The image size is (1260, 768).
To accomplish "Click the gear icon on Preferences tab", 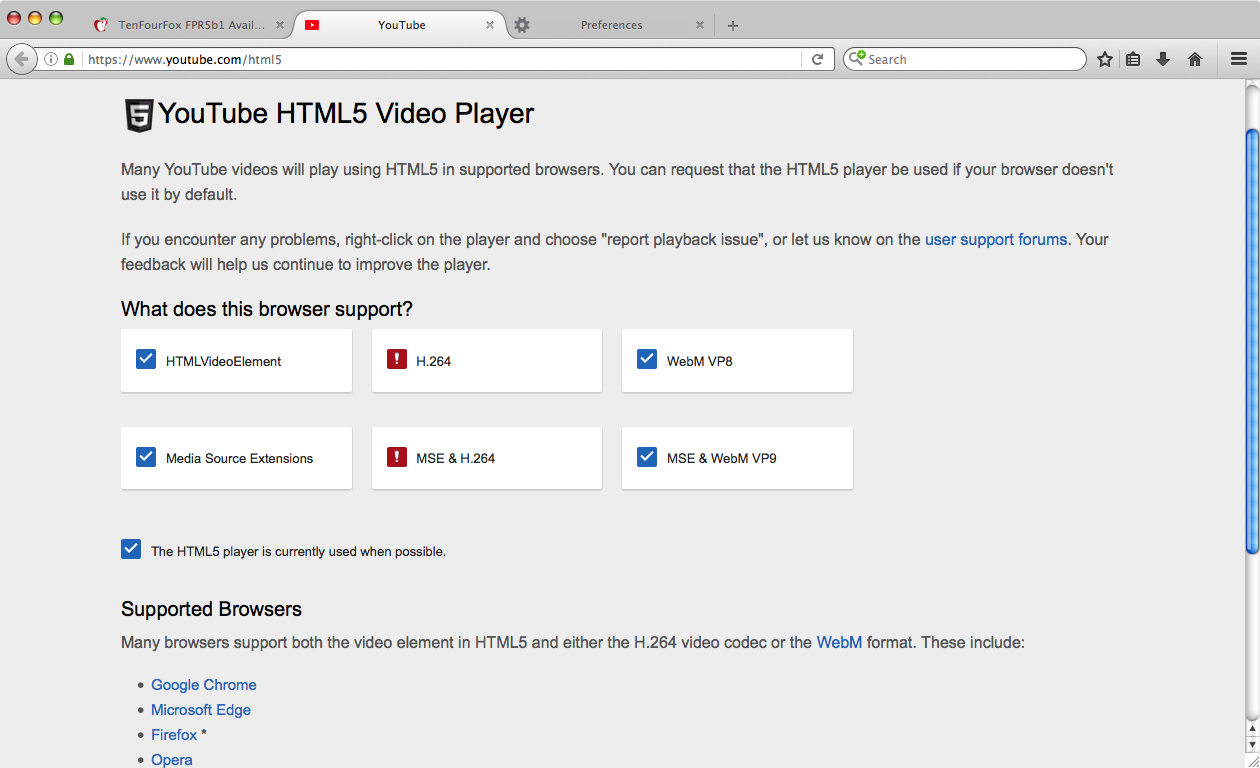I will click(522, 25).
